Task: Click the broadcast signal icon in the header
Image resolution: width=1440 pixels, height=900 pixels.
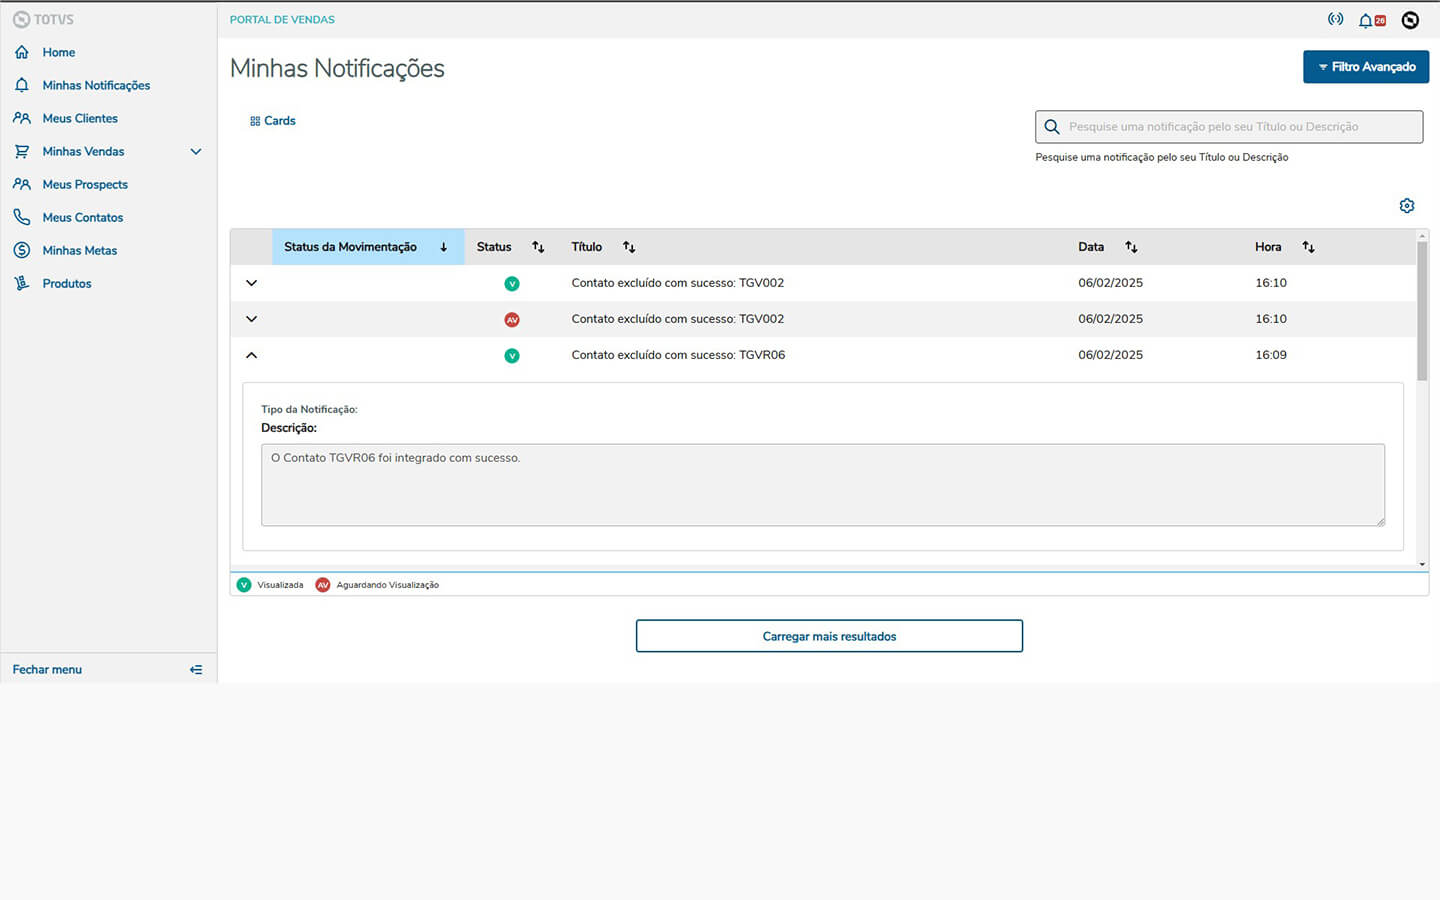Action: [1335, 19]
